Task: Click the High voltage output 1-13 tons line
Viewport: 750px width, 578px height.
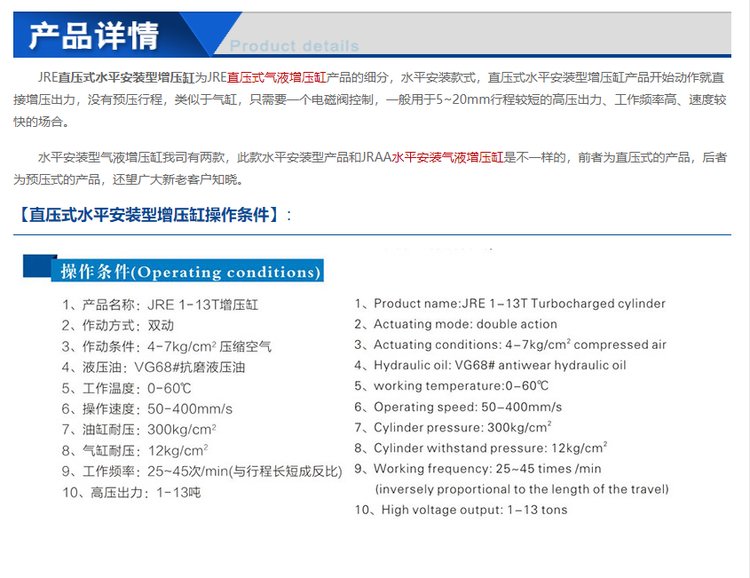Action: 461,510
